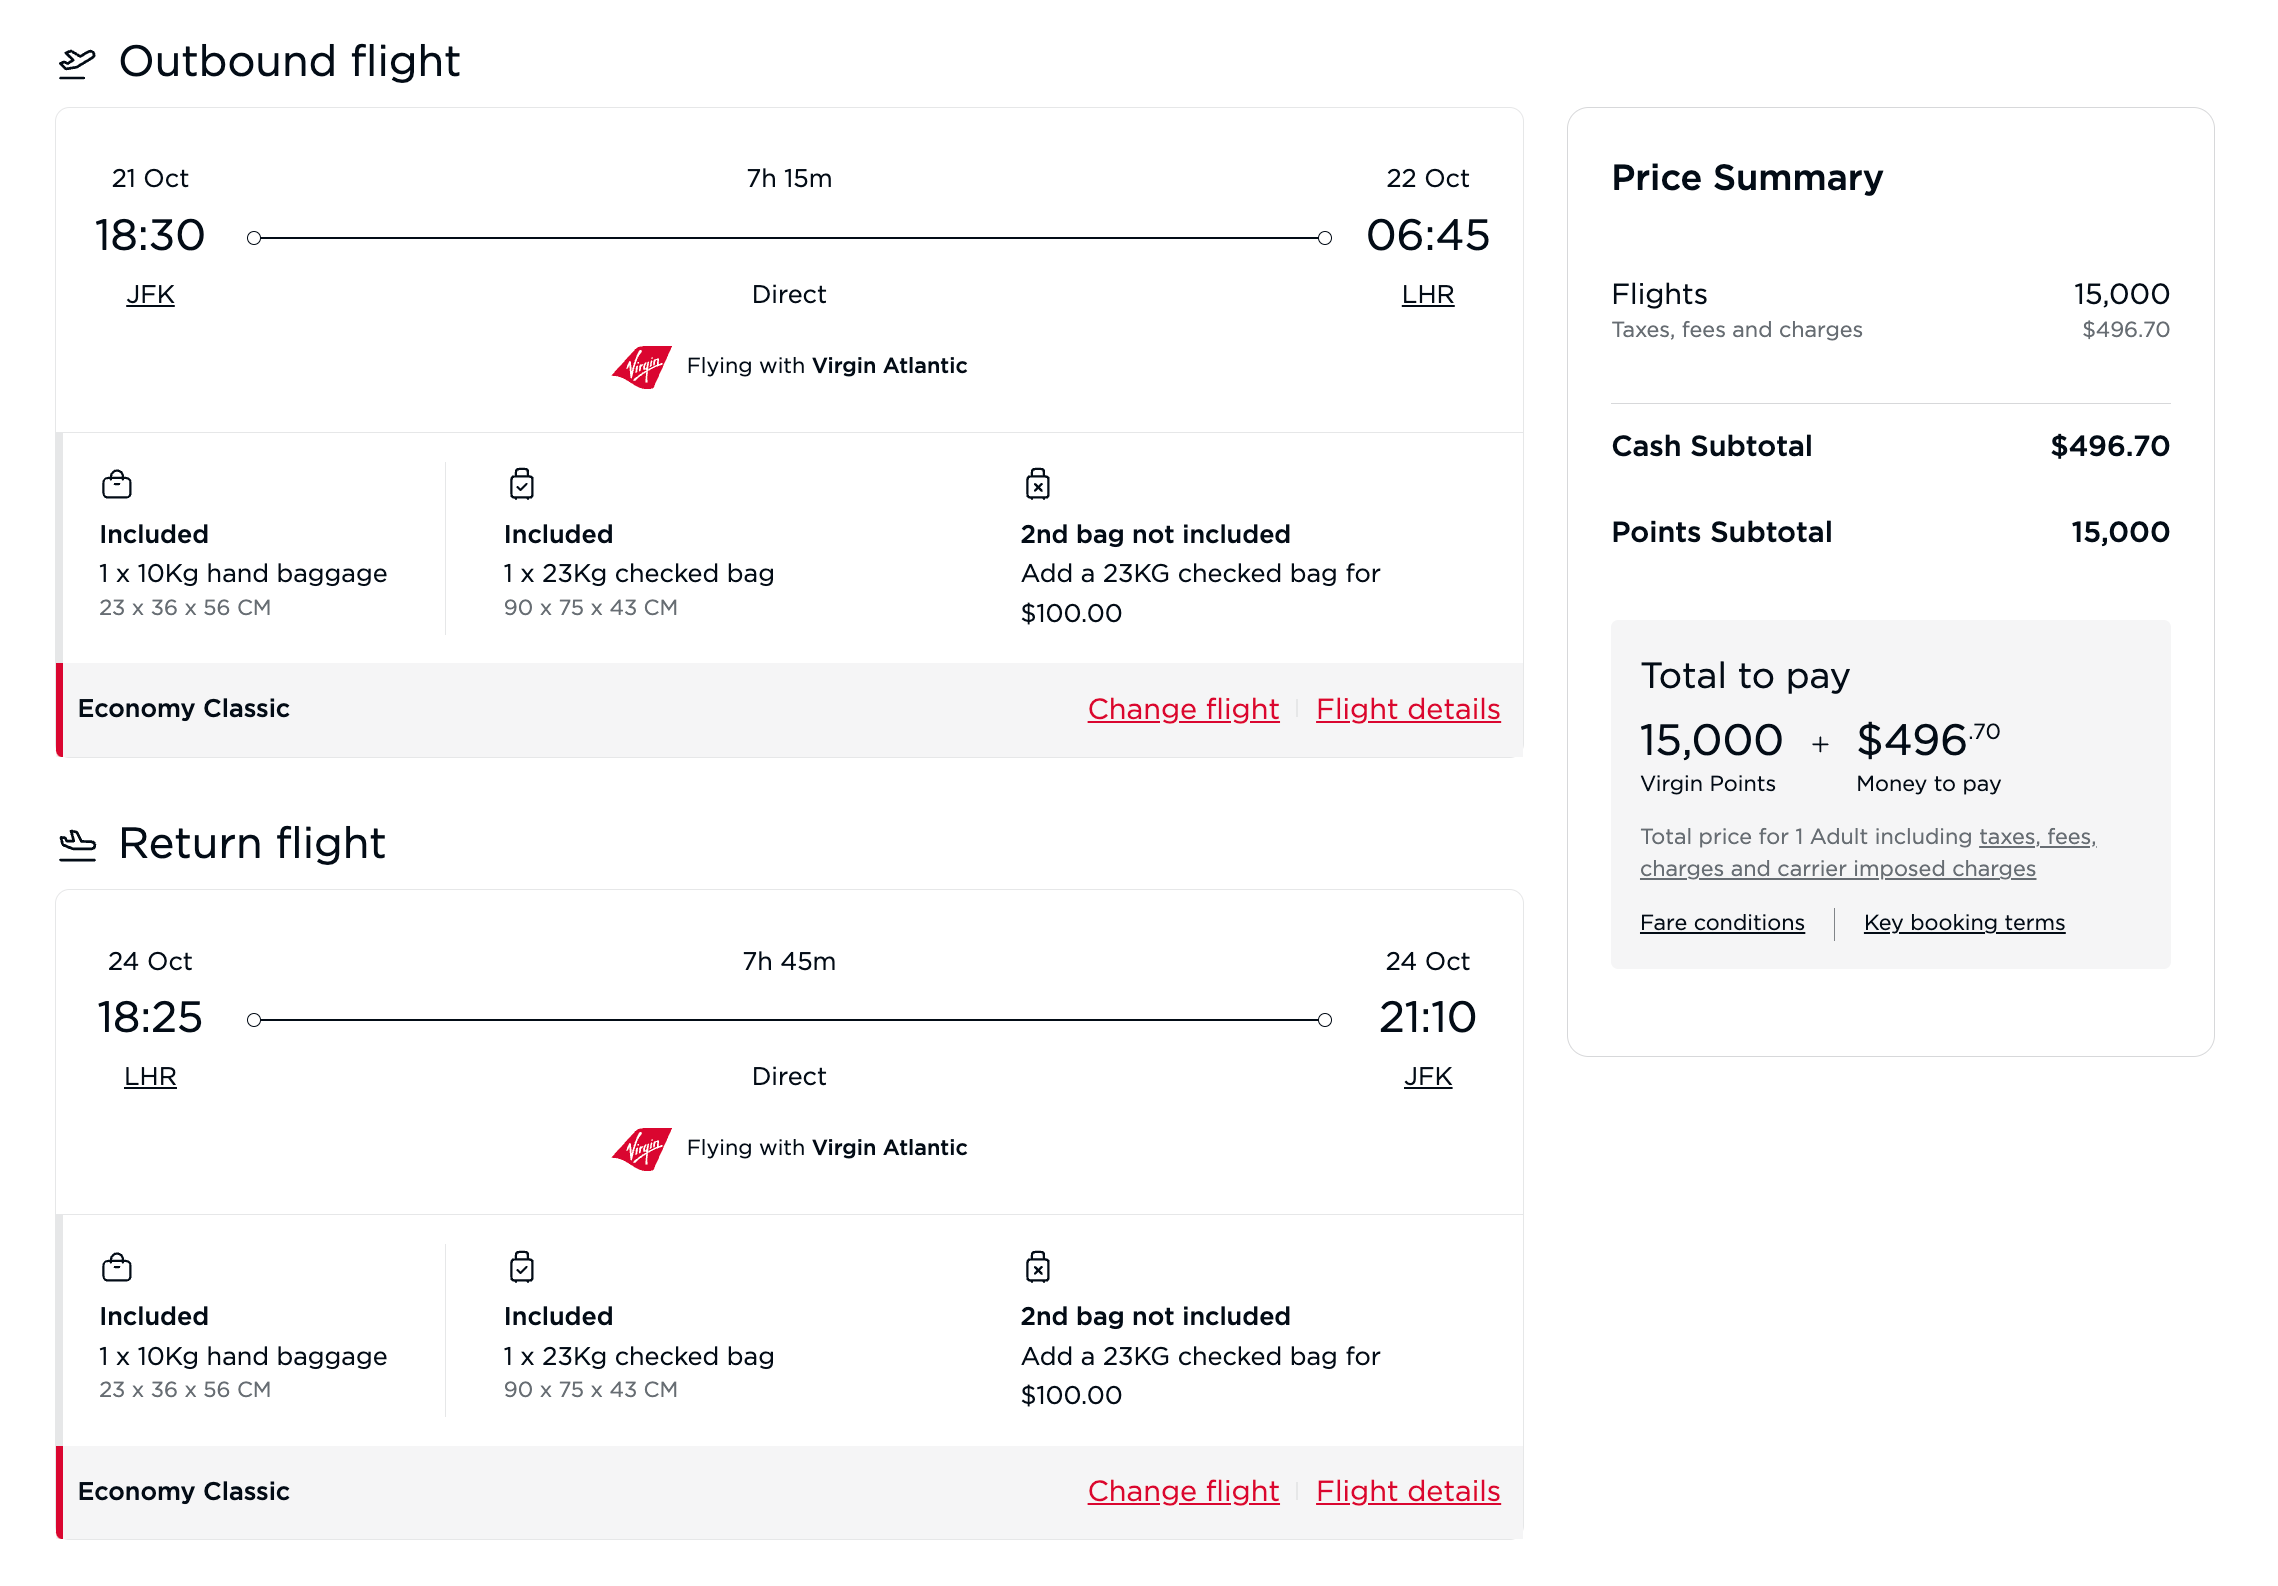Viewport: 2278px width, 1586px height.
Task: Click the outbound JFK departure airport link
Action: click(x=150, y=295)
